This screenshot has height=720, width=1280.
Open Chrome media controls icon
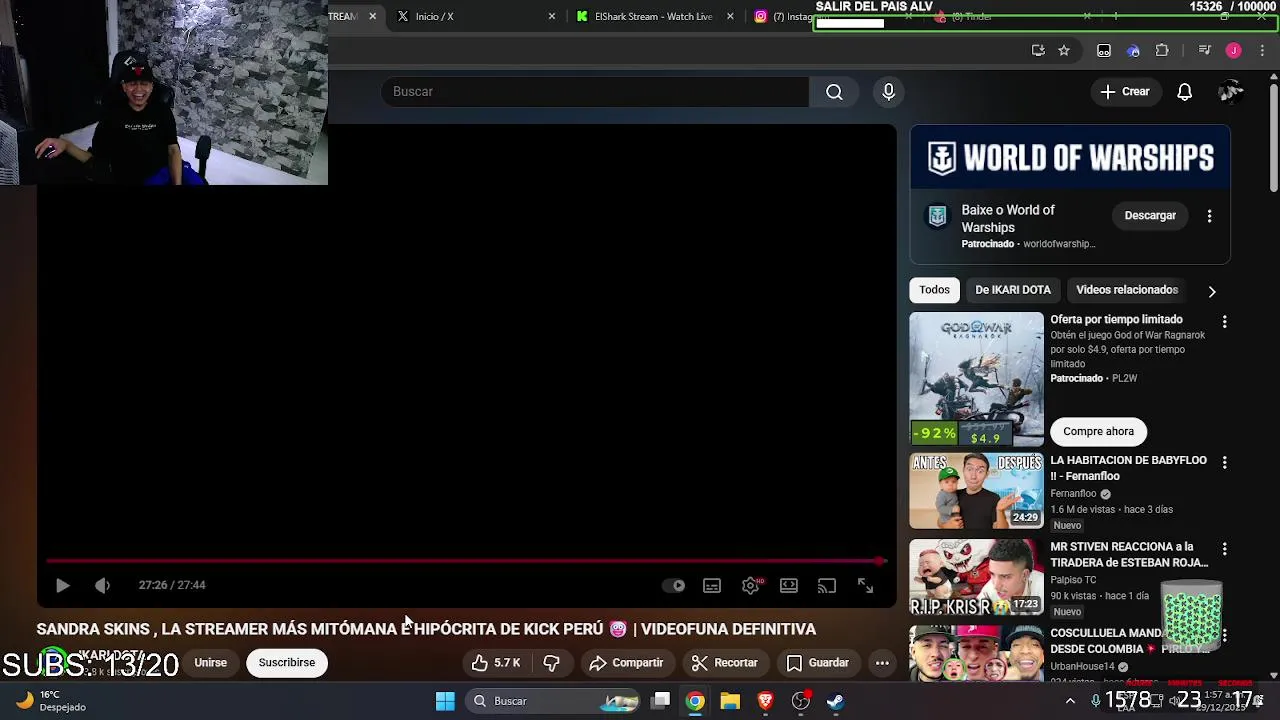1205,51
